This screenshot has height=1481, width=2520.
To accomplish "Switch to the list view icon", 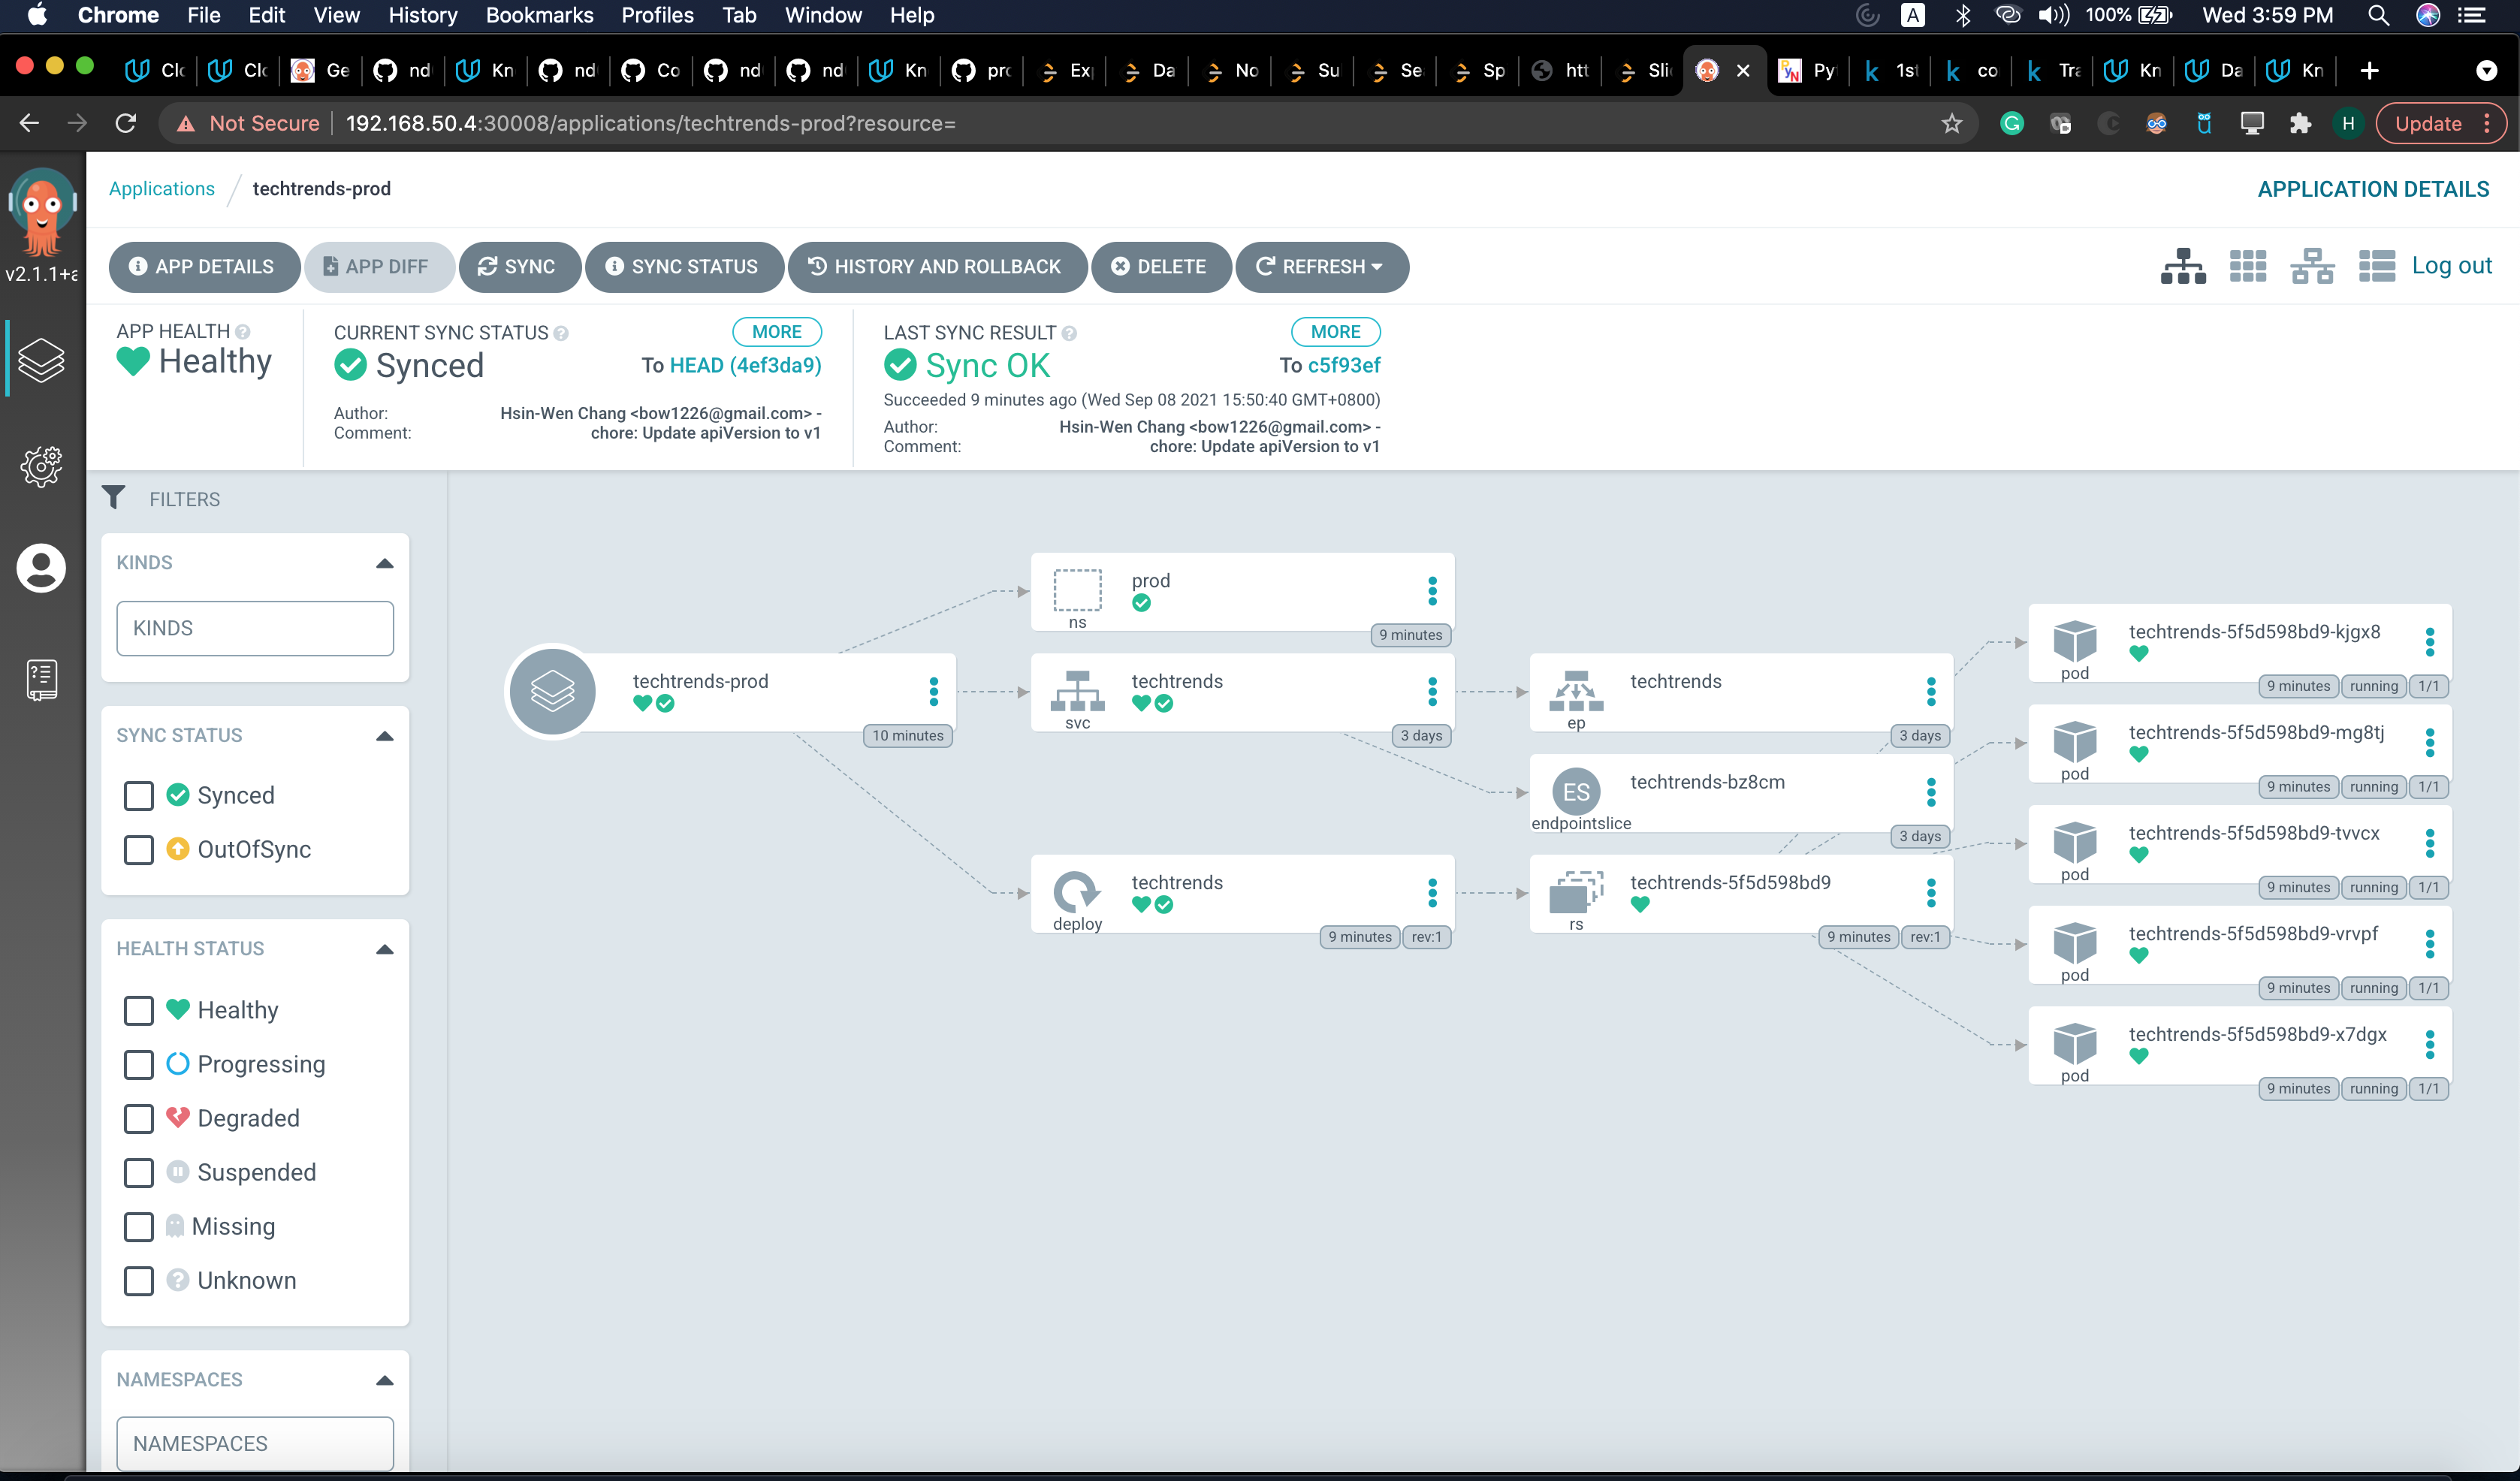I will point(2376,266).
